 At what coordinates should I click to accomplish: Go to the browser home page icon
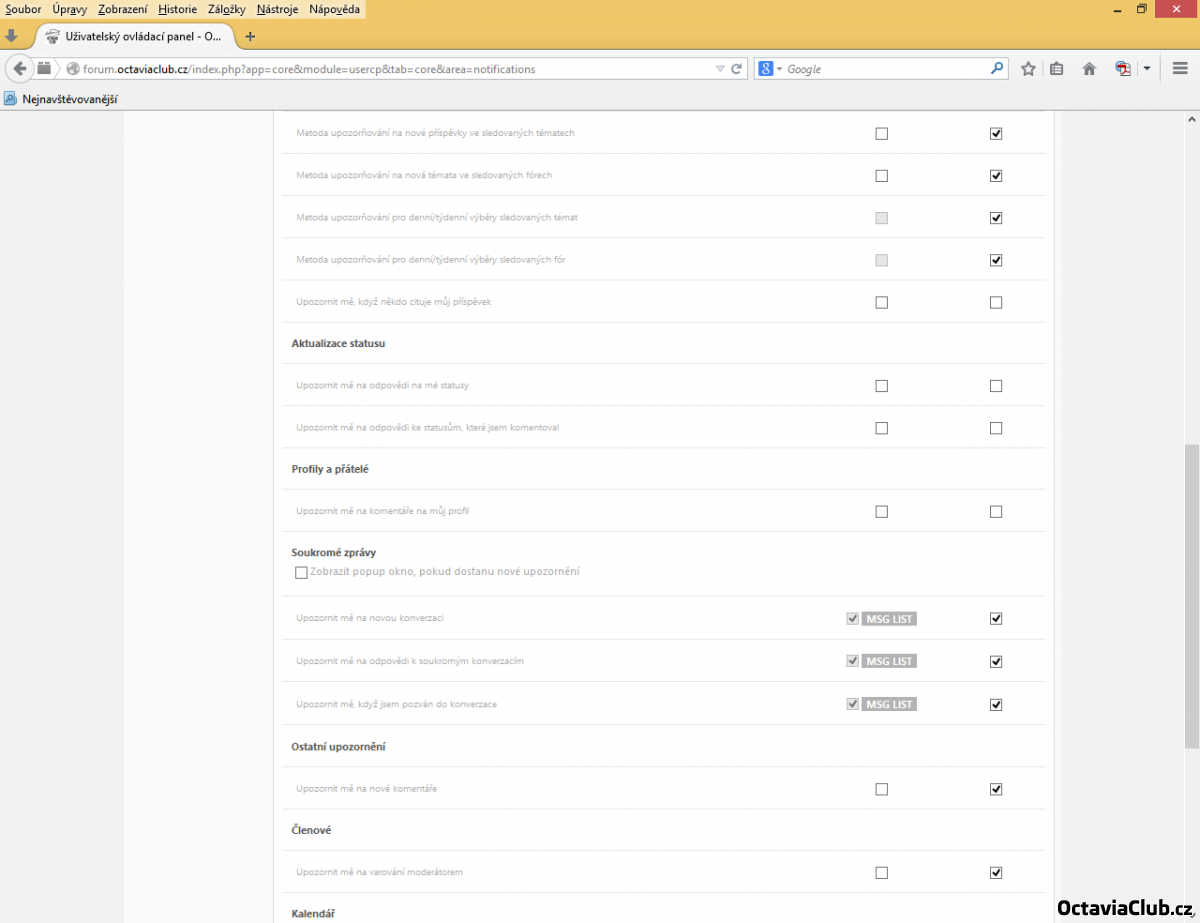point(1090,69)
